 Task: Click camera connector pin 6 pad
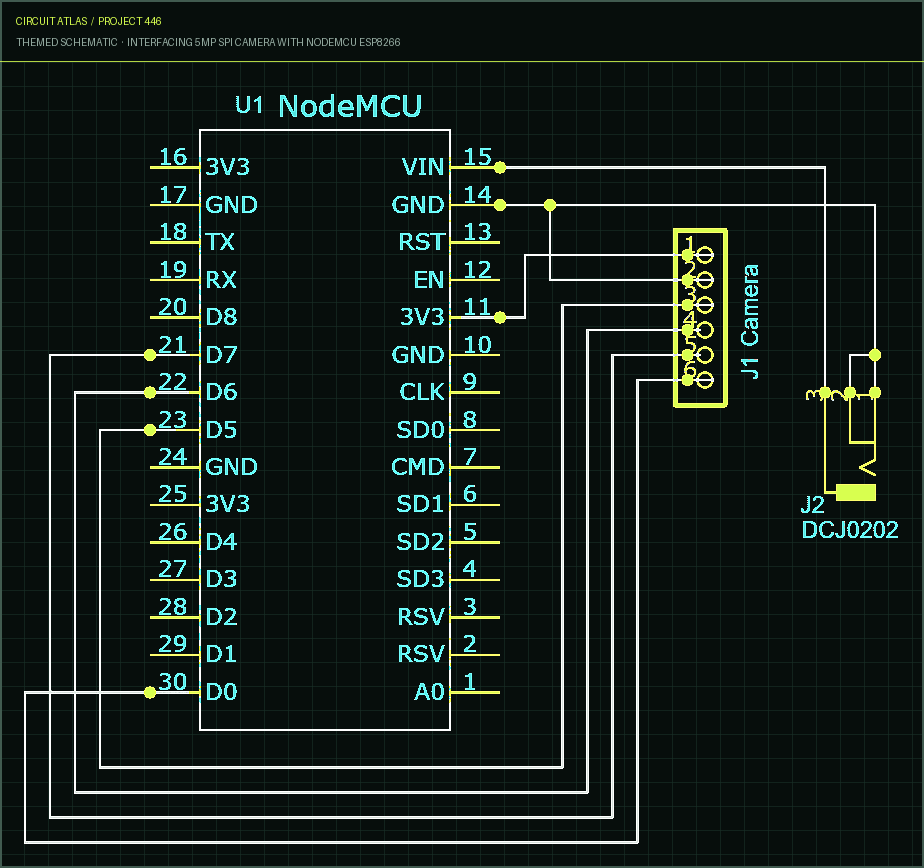pos(705,380)
